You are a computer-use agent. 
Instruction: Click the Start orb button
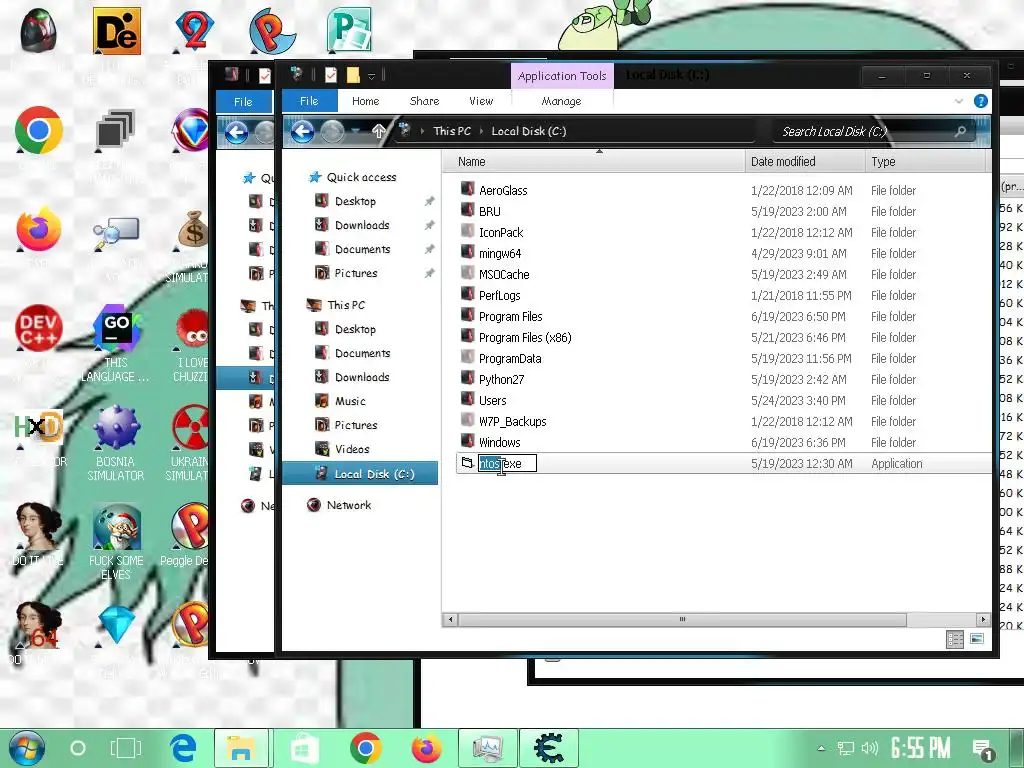[x=27, y=748]
